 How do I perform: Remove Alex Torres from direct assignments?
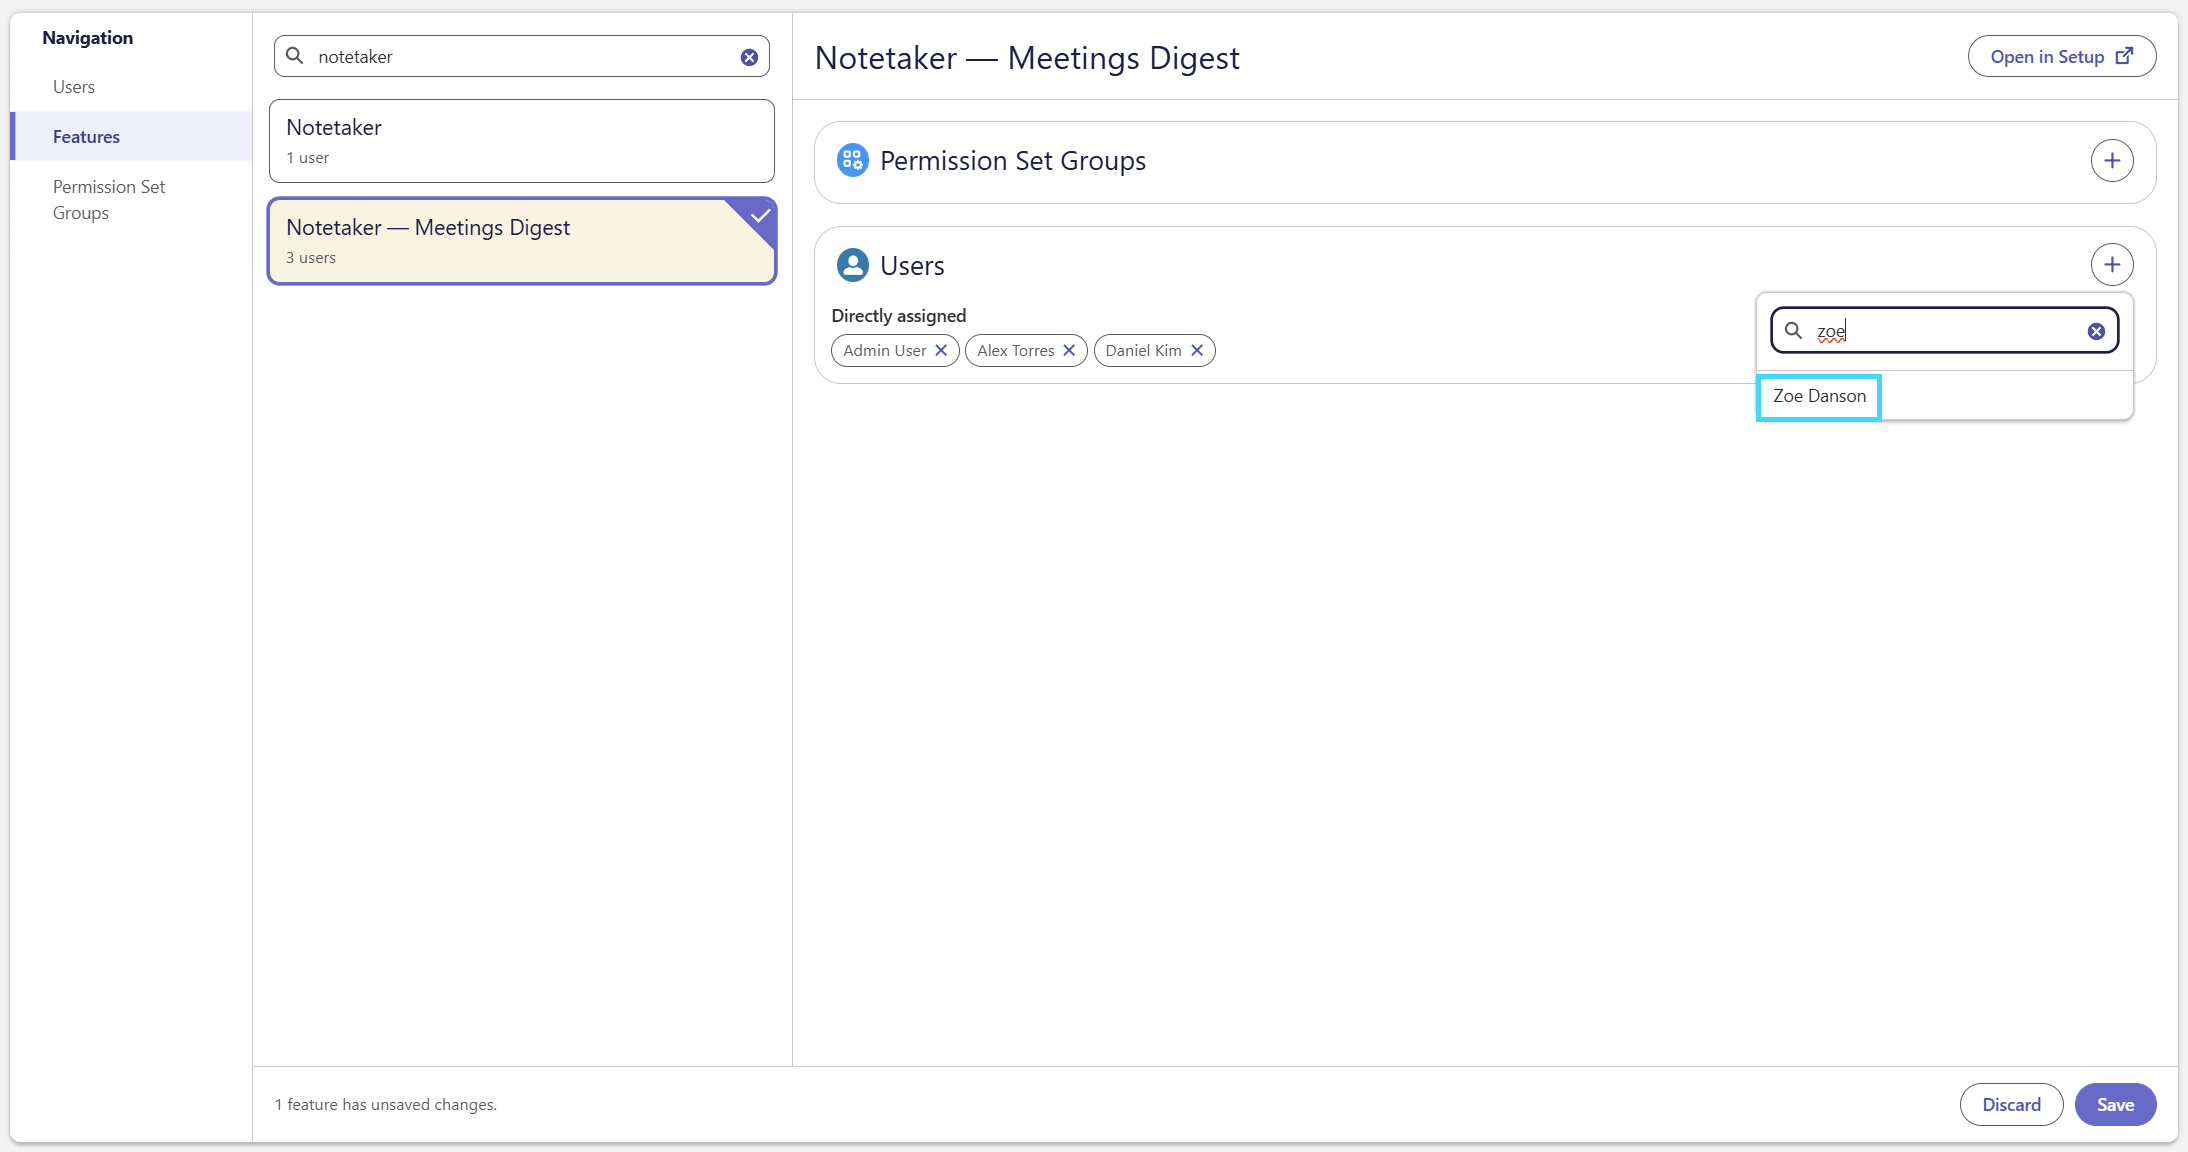pyautogui.click(x=1069, y=350)
